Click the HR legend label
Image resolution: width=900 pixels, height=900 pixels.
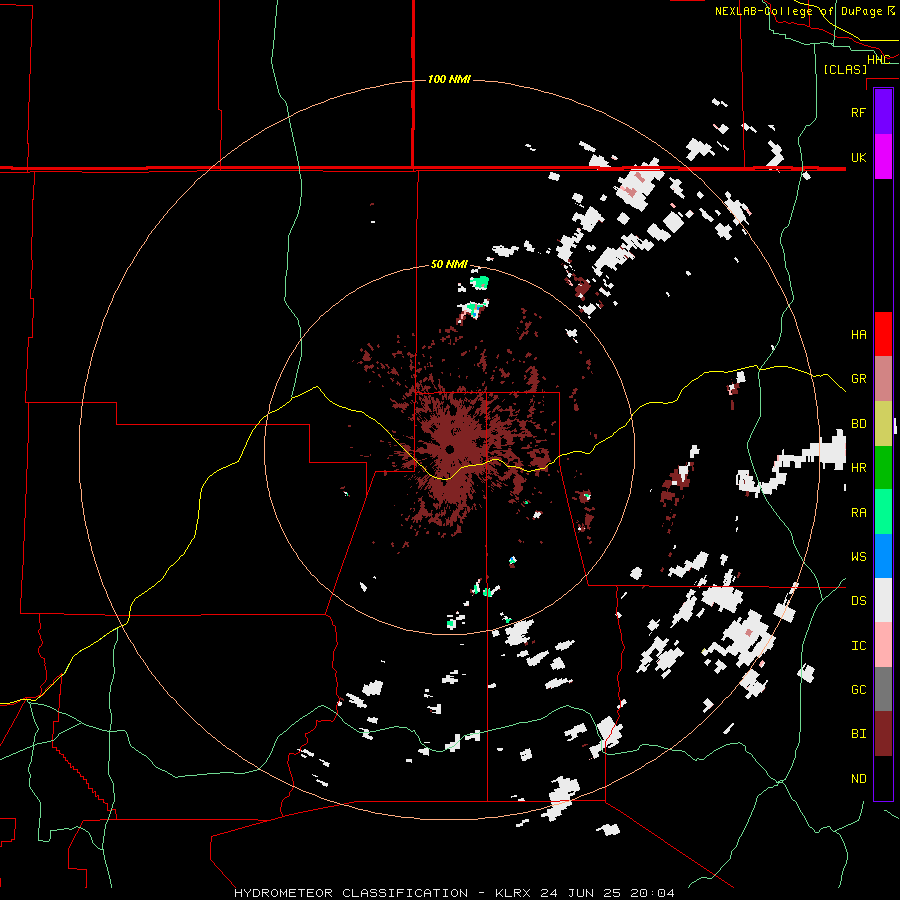pyautogui.click(x=859, y=468)
